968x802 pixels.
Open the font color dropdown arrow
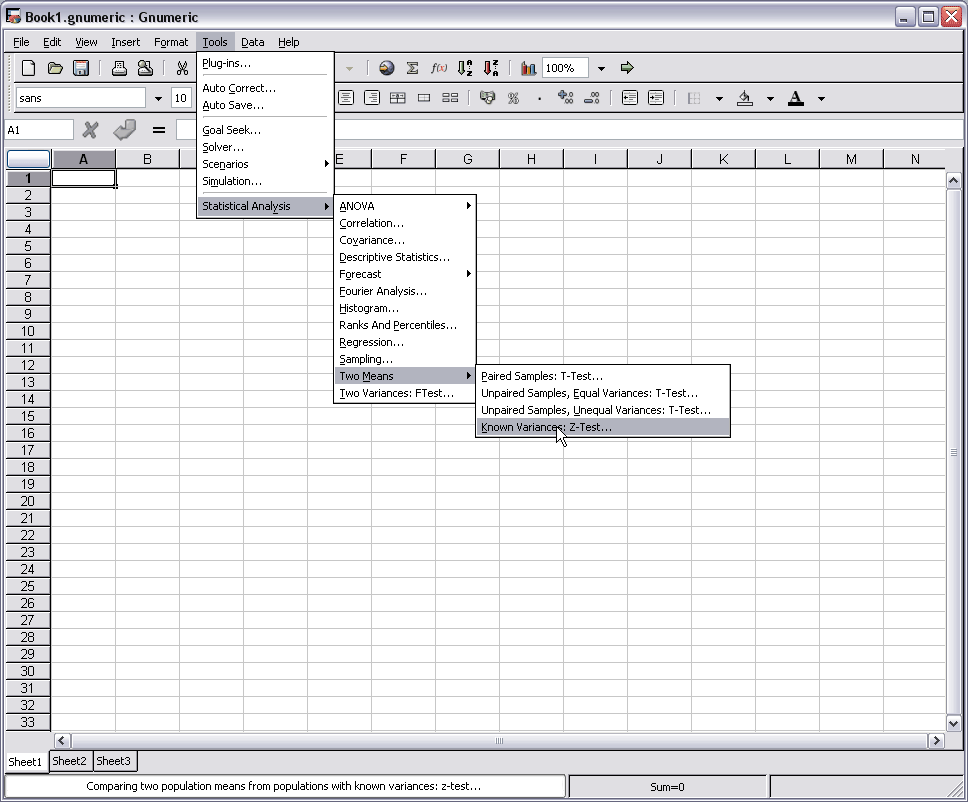(x=820, y=97)
